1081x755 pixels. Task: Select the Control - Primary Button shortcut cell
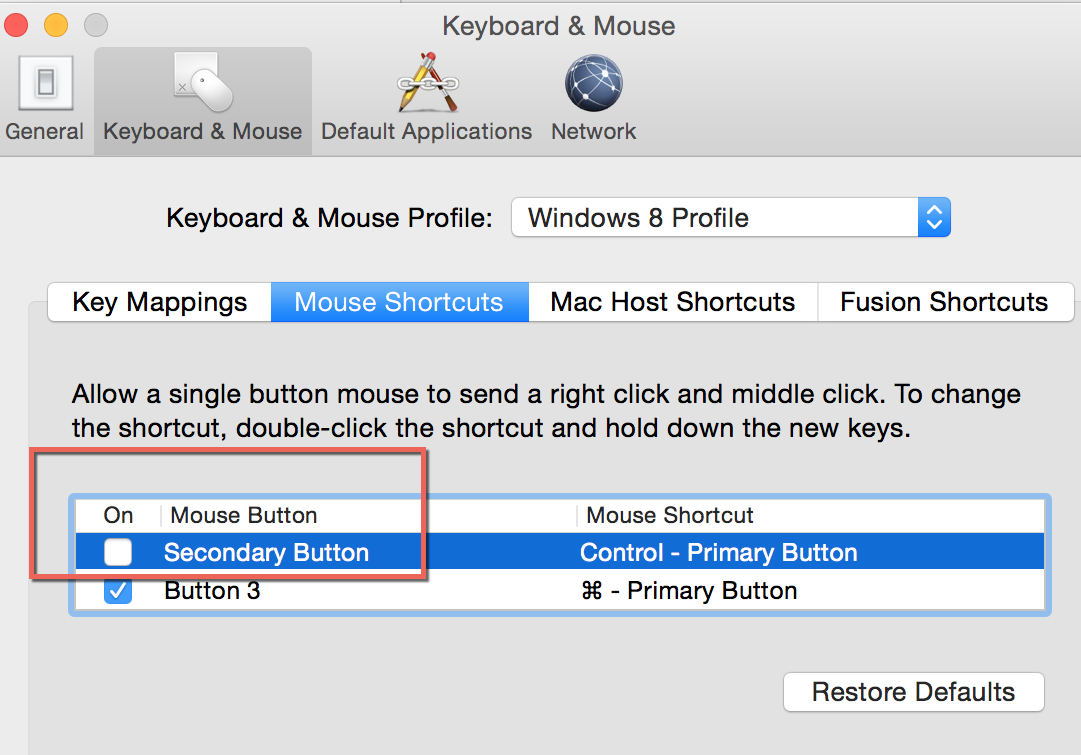tap(718, 552)
